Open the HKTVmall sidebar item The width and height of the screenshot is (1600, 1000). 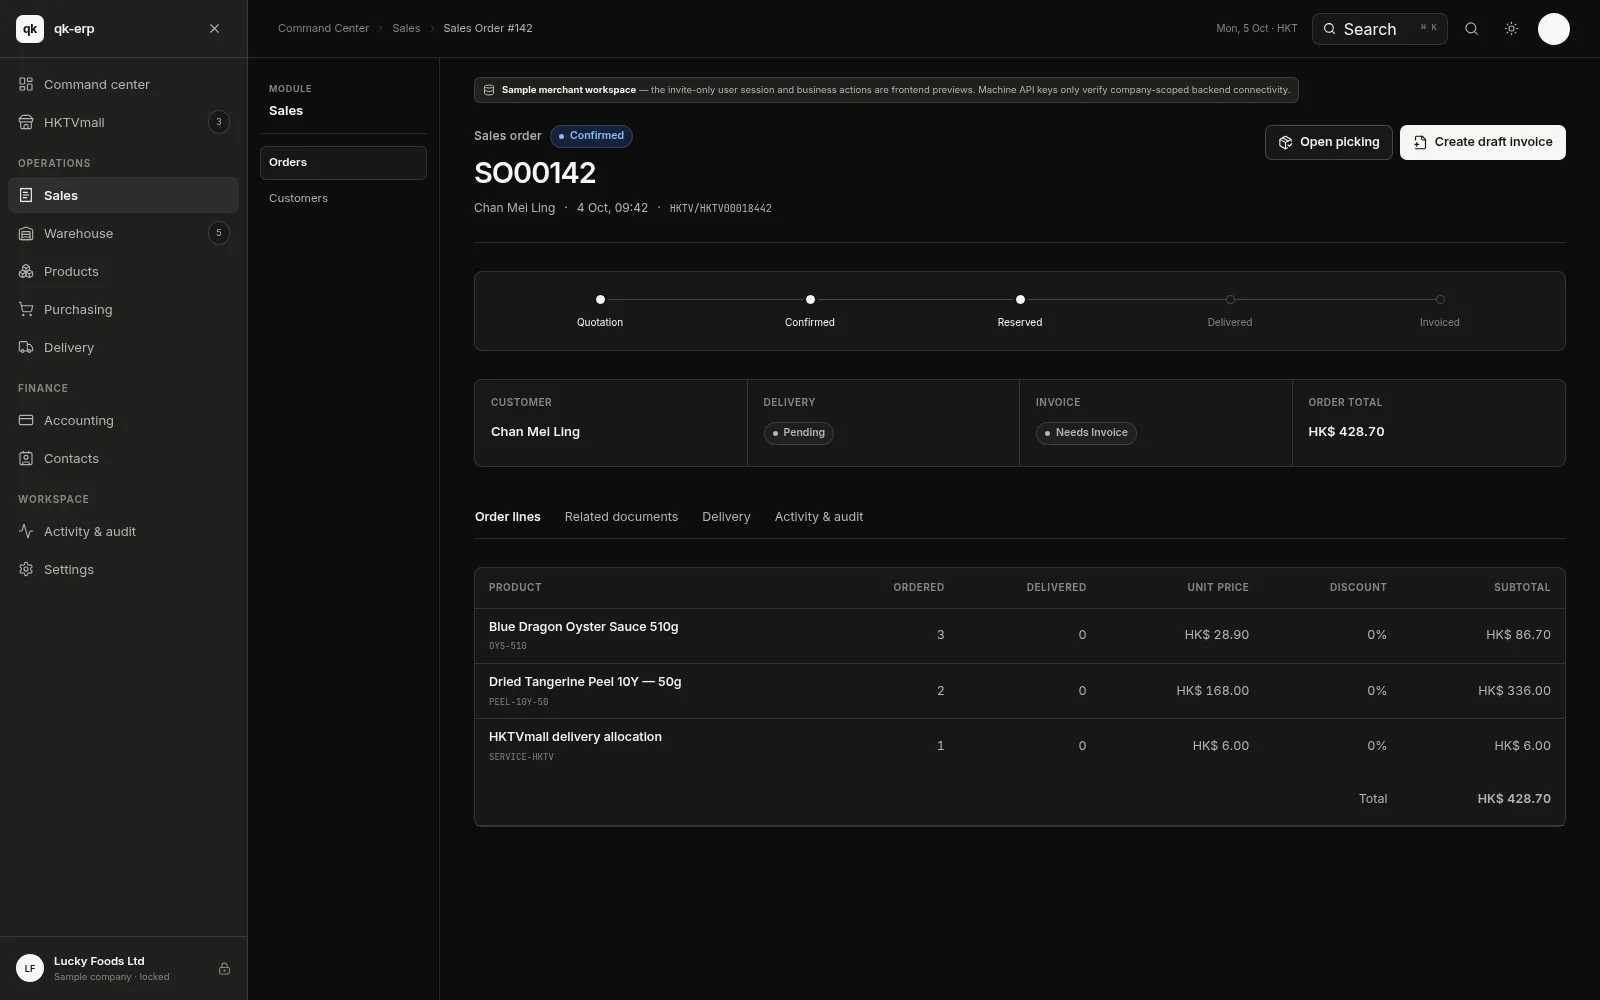123,122
